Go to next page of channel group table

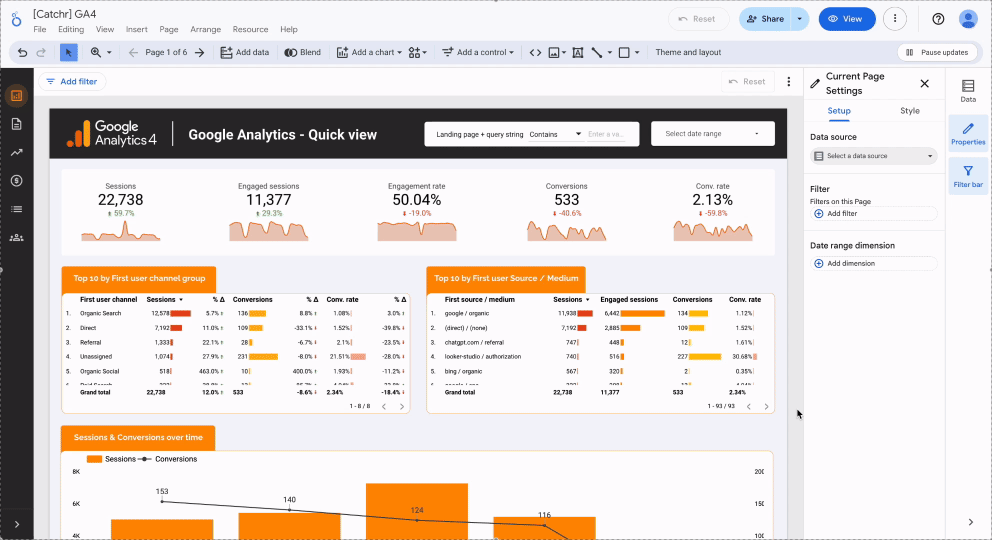tap(402, 407)
